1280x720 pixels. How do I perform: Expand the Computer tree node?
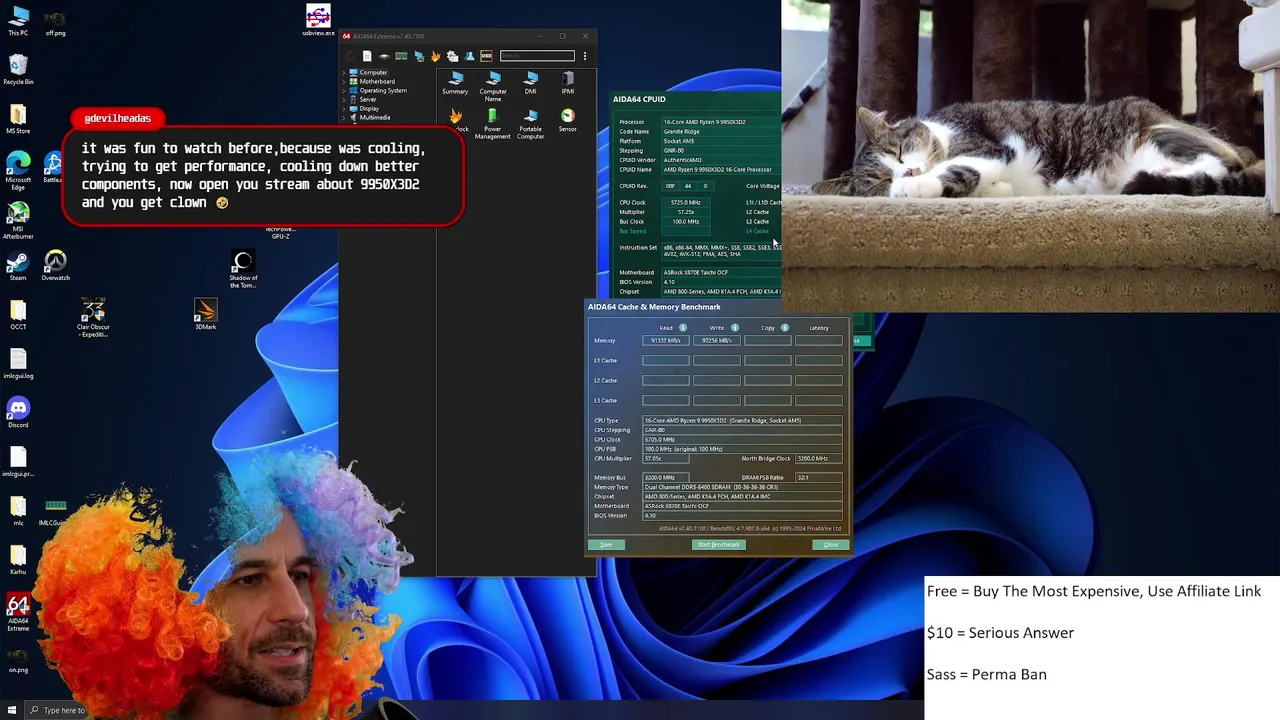pos(344,73)
